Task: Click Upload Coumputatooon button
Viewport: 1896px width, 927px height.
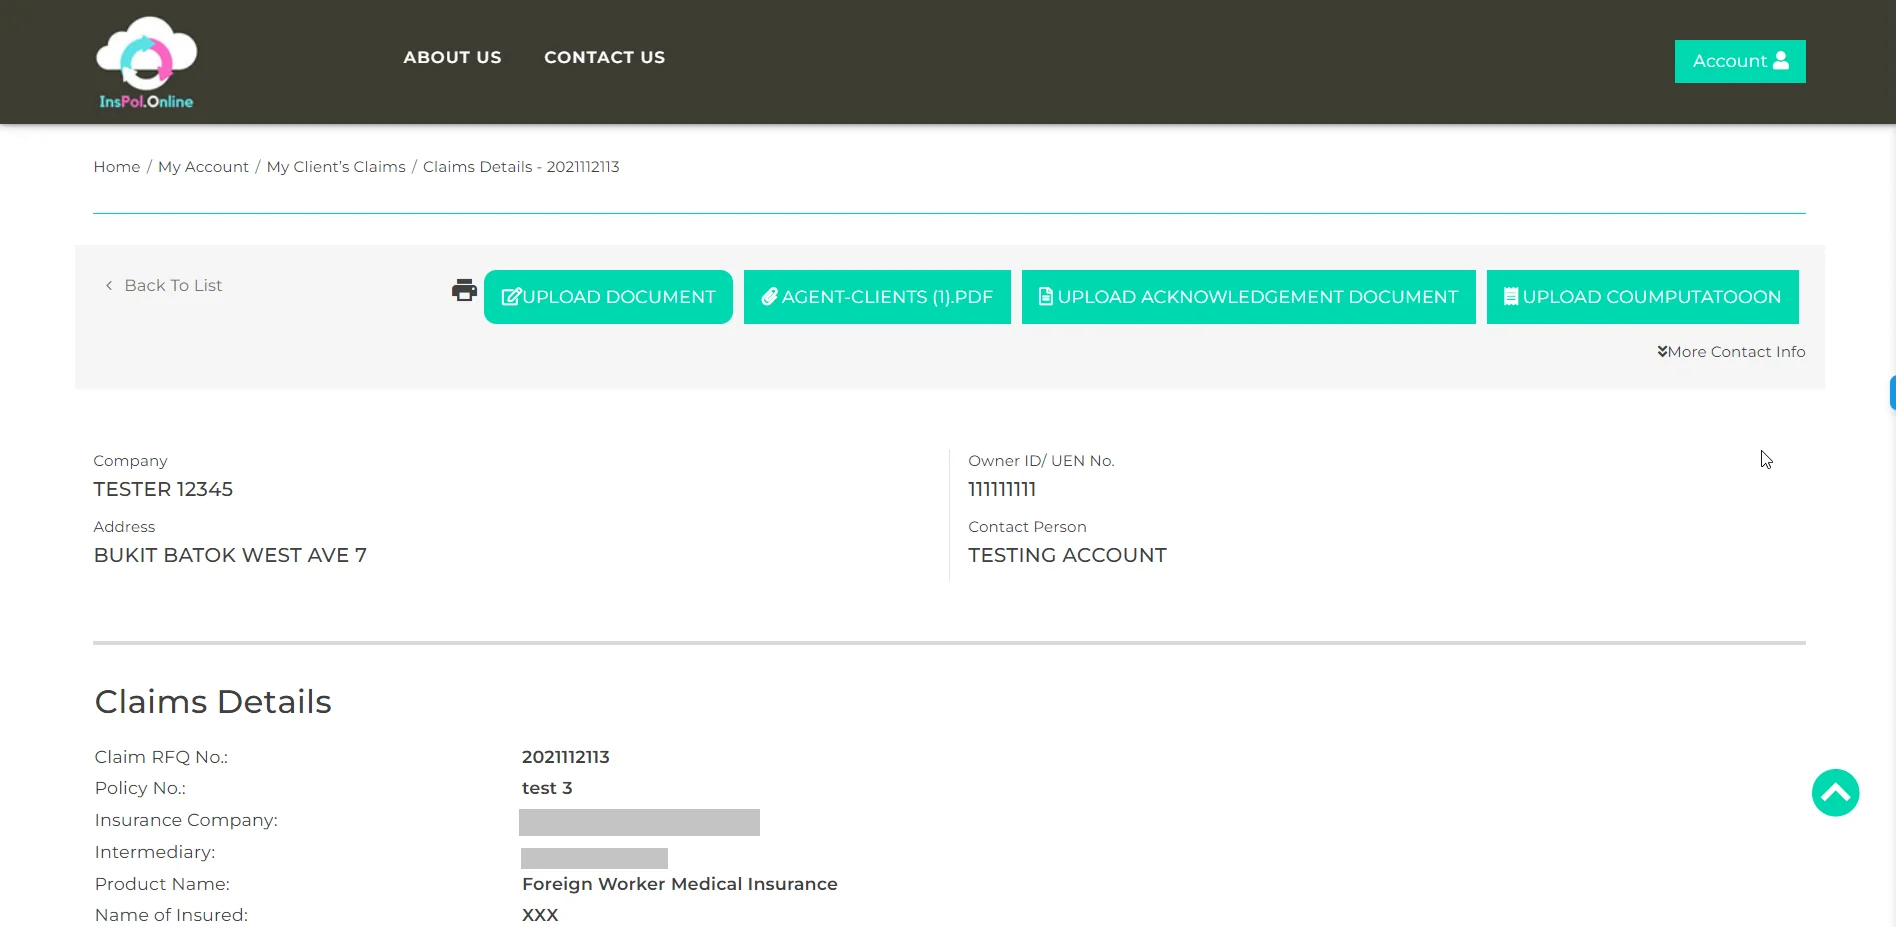Action: click(1642, 297)
